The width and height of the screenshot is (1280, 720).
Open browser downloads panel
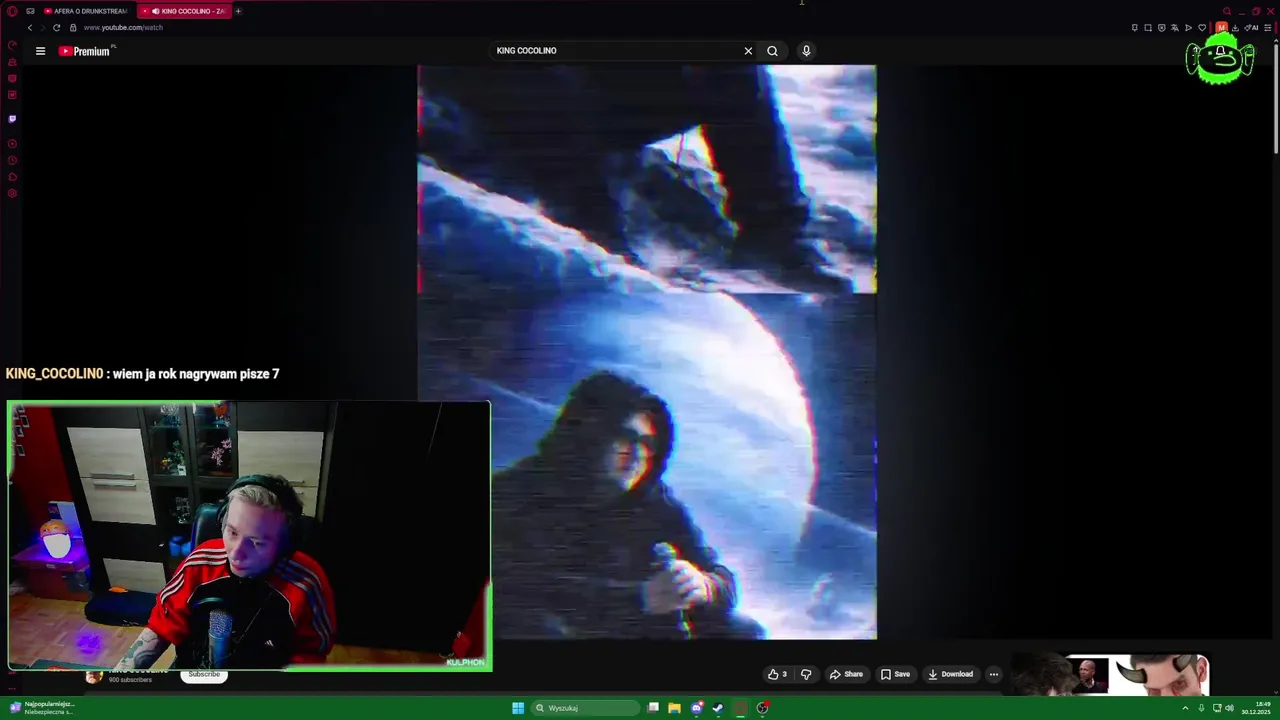[1236, 28]
